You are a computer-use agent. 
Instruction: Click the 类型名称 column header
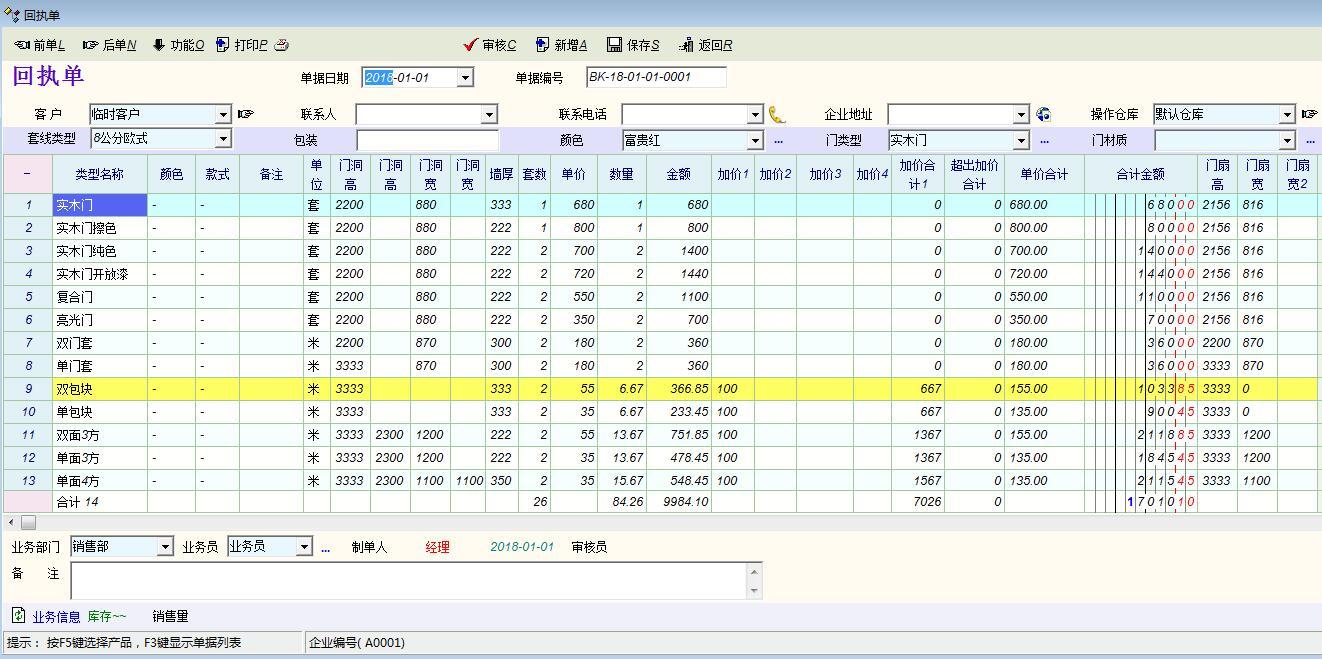(x=99, y=174)
